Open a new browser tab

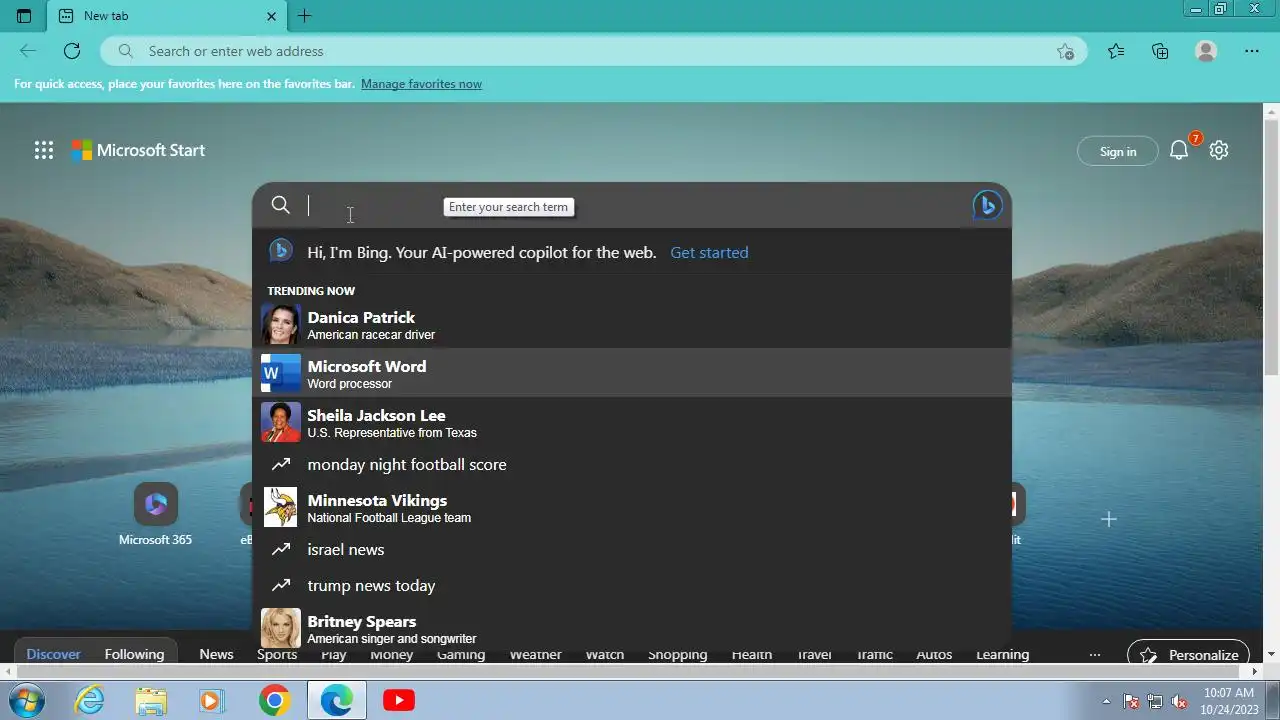305,16
